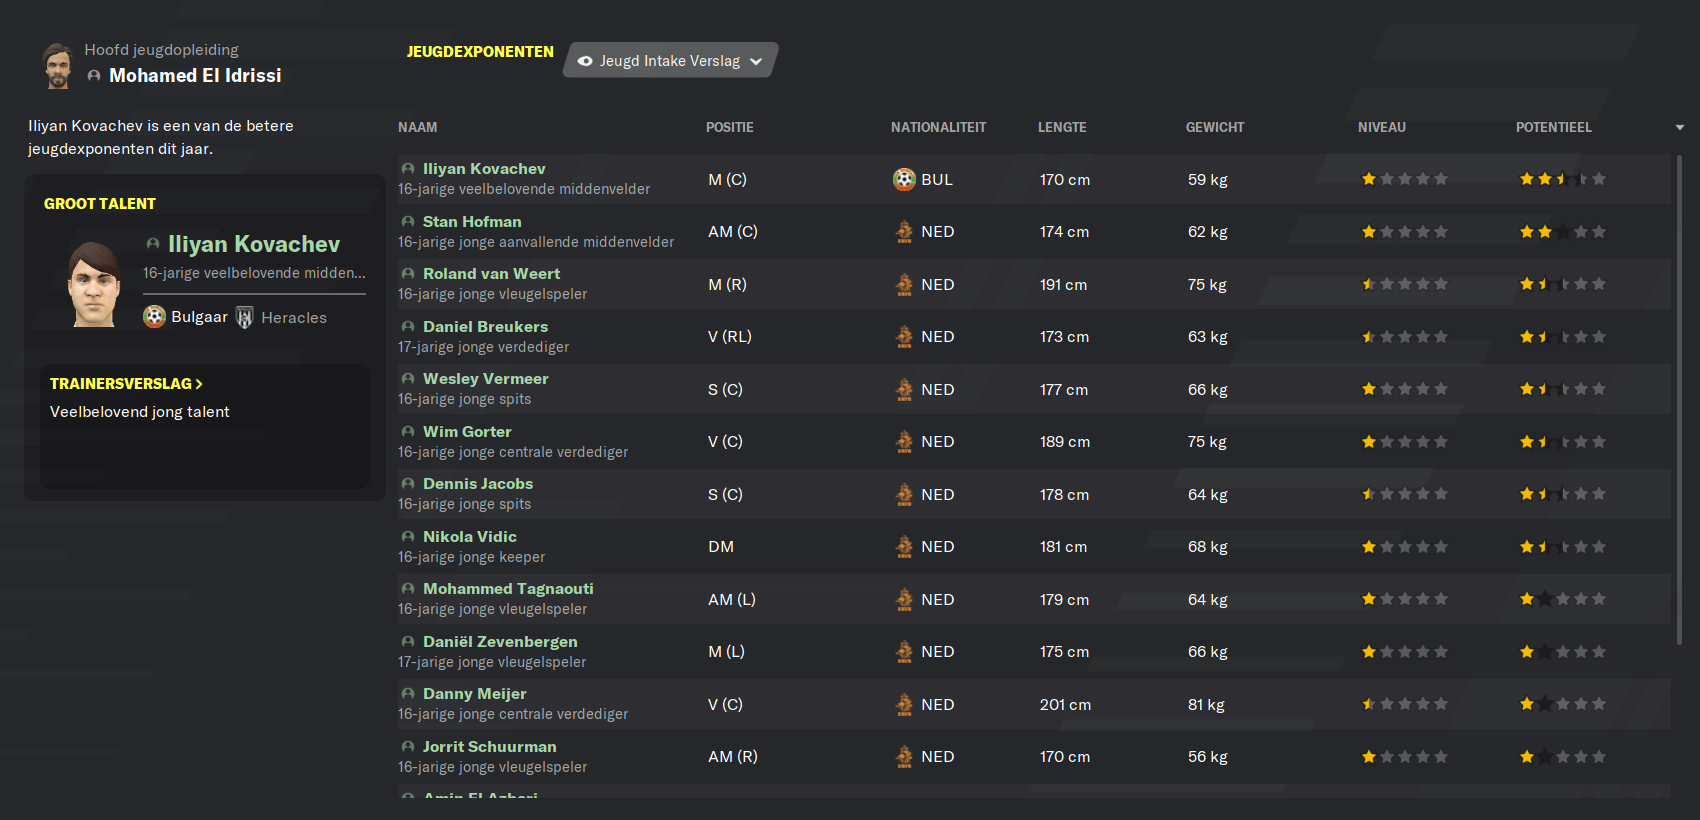Open player Wim Gorter from the list

(x=467, y=432)
